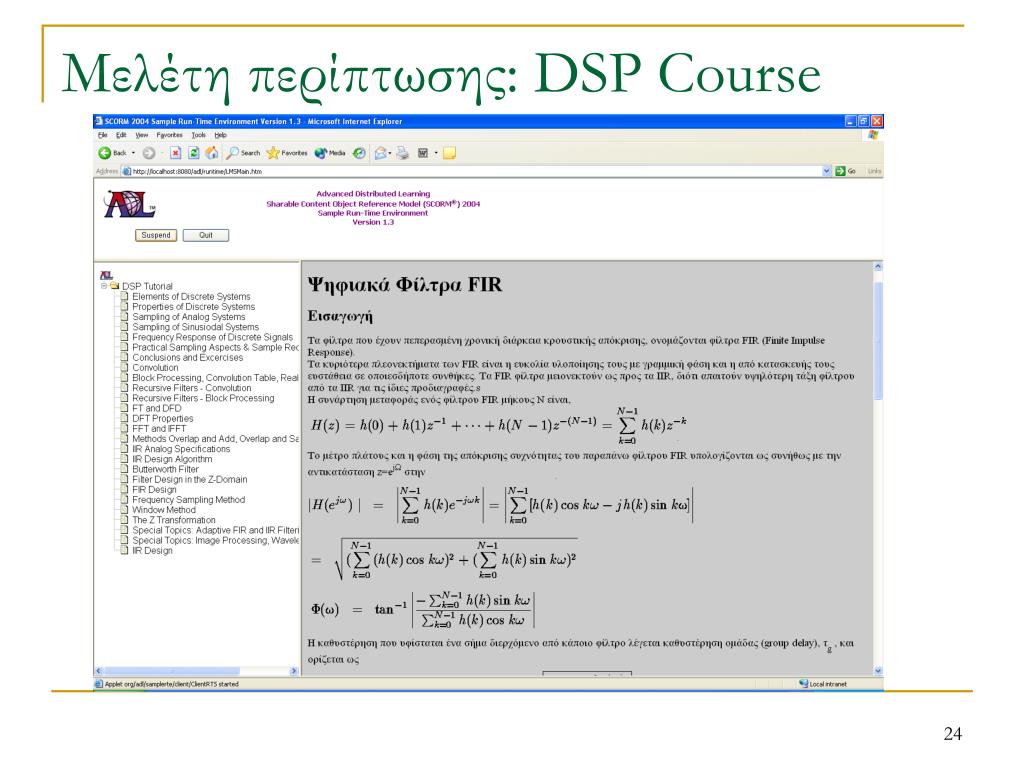Viewport: 1024px width, 768px height.
Task: Click the yellow note icon in toolbar
Action: (449, 153)
